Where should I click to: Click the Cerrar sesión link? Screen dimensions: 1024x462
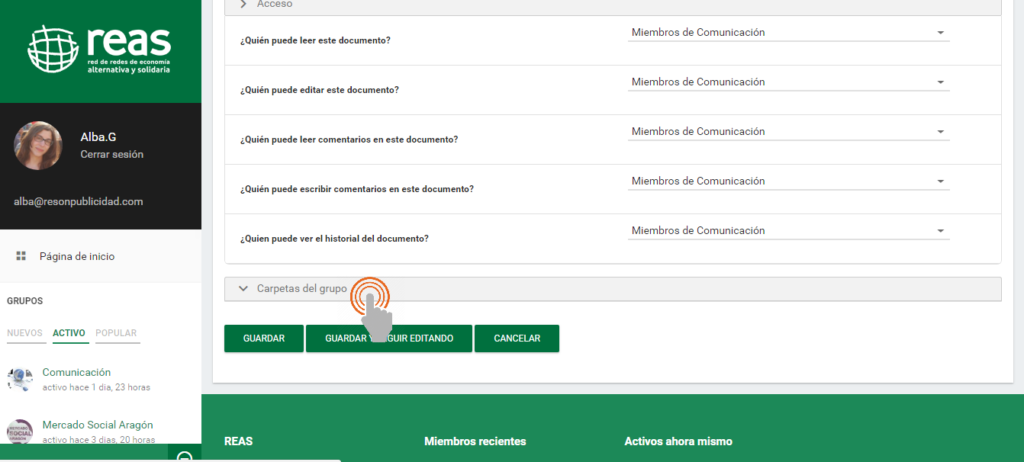(111, 155)
